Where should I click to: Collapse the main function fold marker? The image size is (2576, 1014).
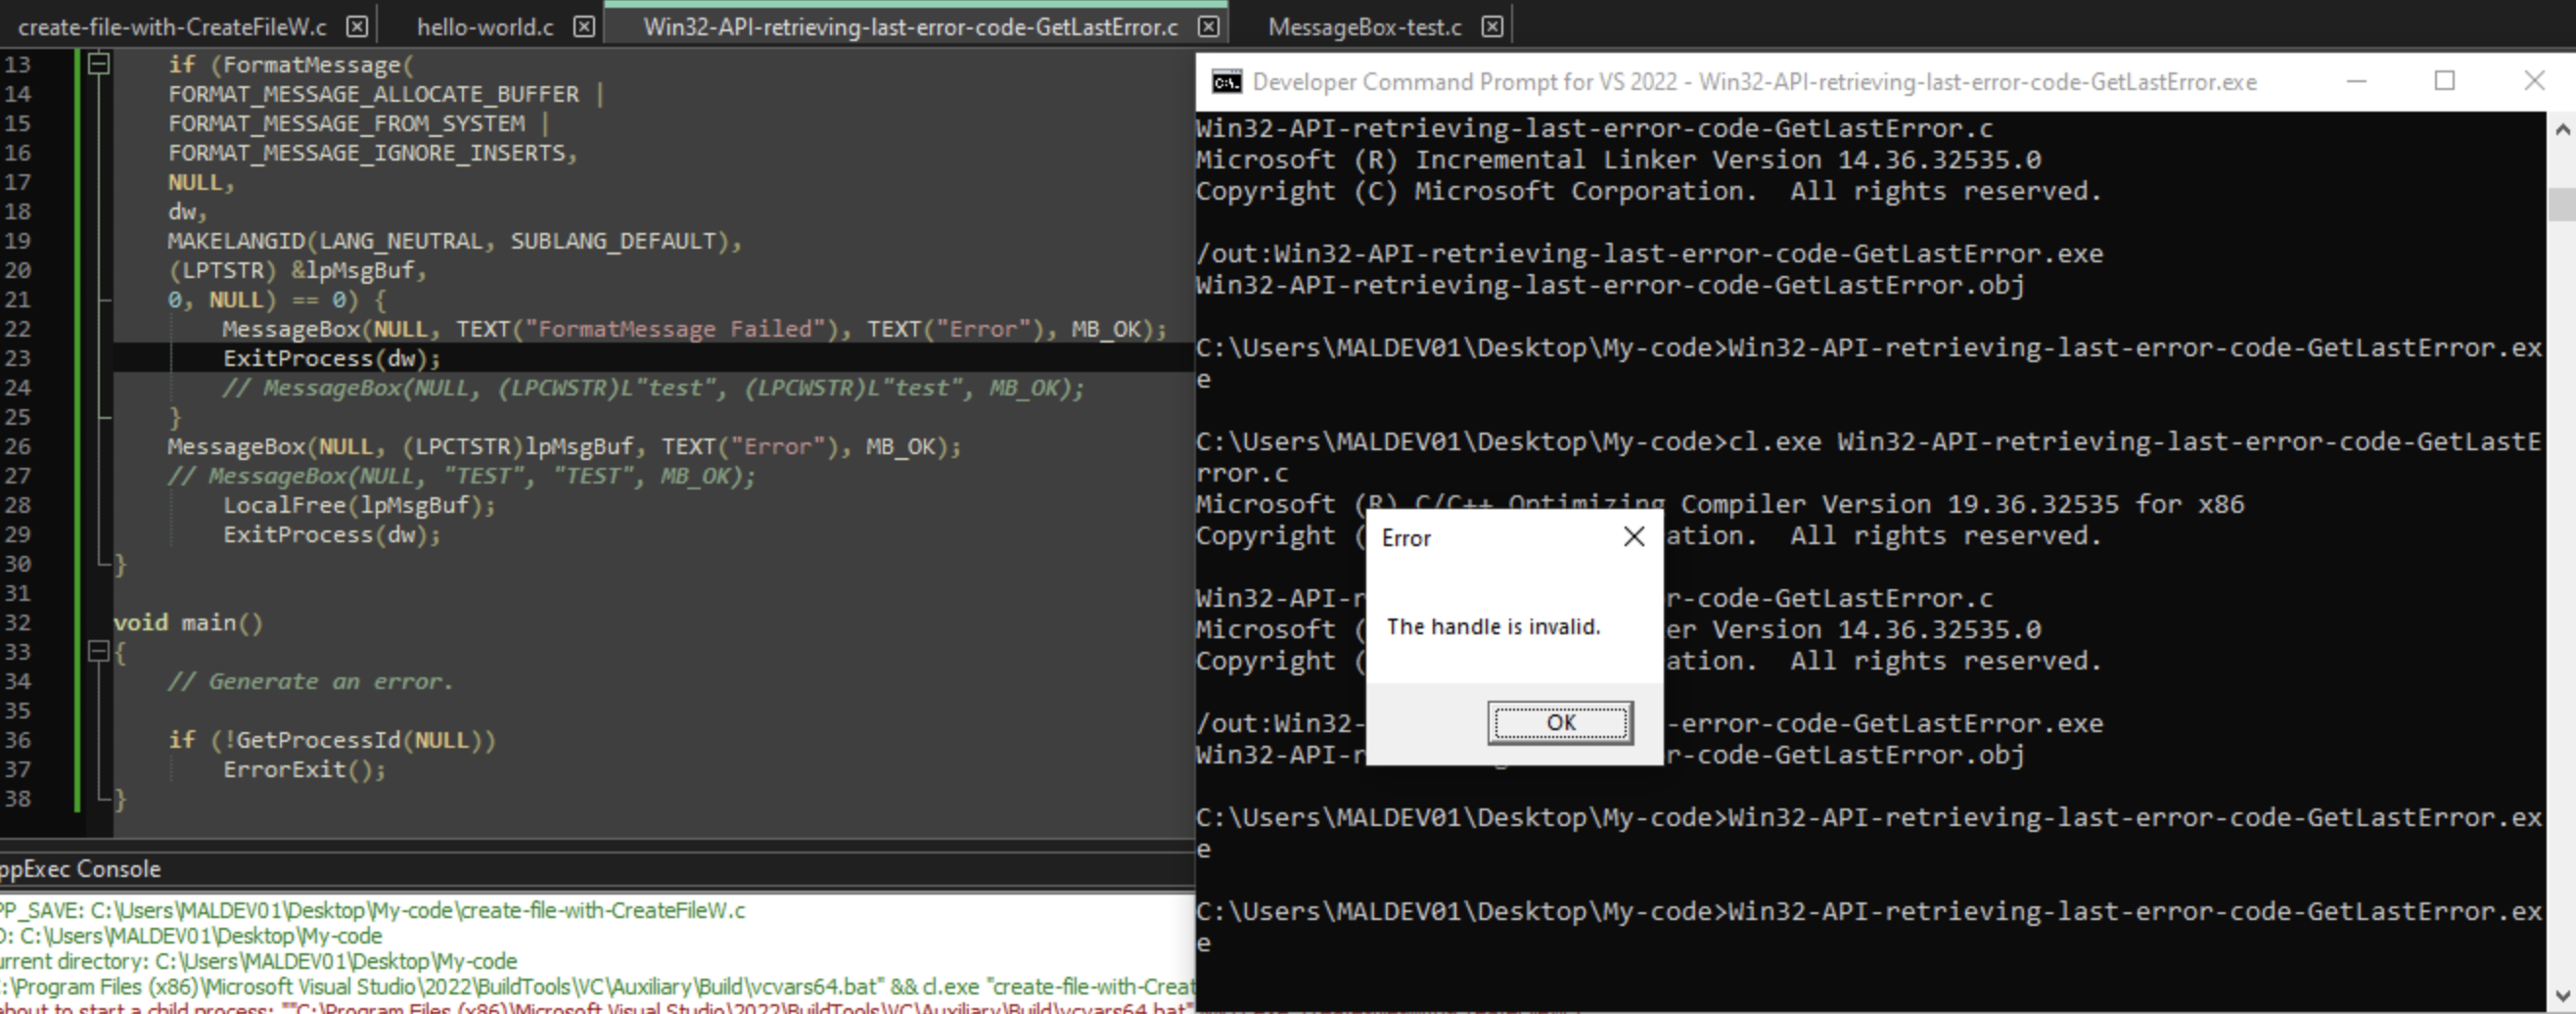[x=98, y=652]
